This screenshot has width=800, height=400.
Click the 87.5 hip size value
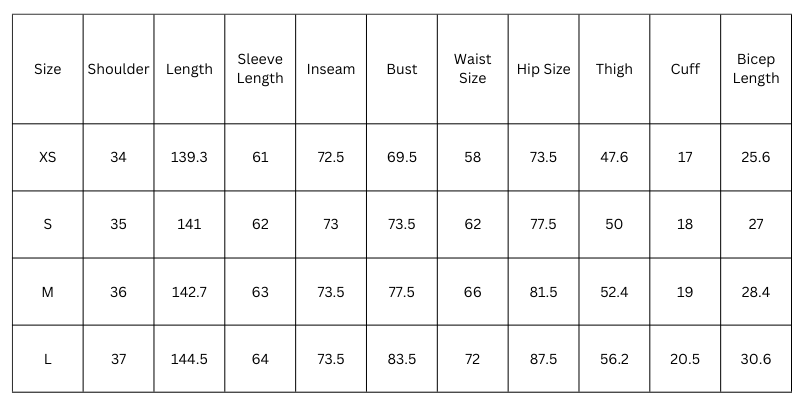pos(543,359)
